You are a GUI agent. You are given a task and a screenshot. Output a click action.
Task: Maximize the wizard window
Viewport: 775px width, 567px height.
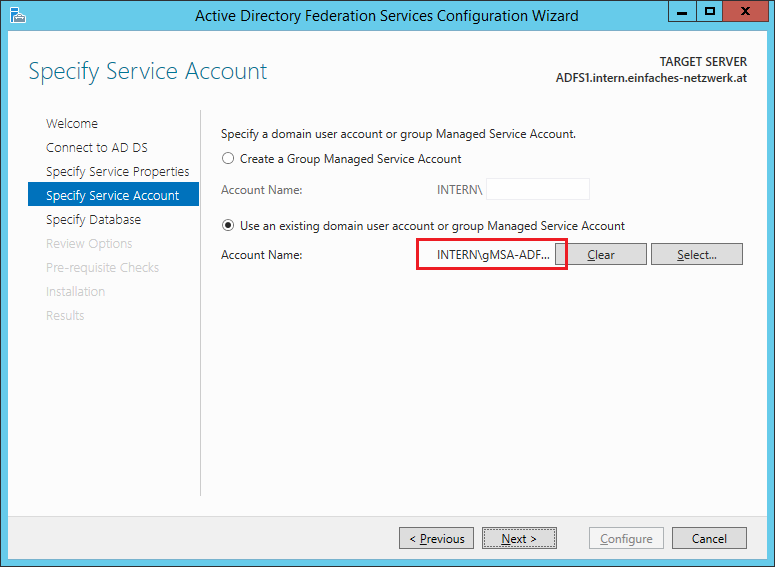click(x=710, y=12)
